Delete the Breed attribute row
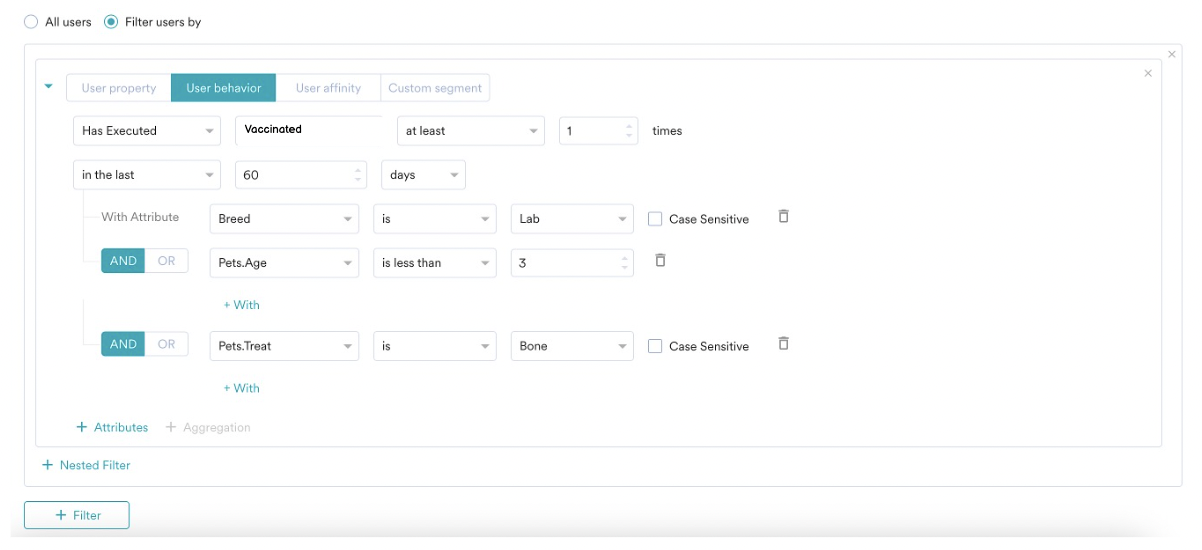Image resolution: width=1202 pixels, height=550 pixels. click(x=783, y=217)
